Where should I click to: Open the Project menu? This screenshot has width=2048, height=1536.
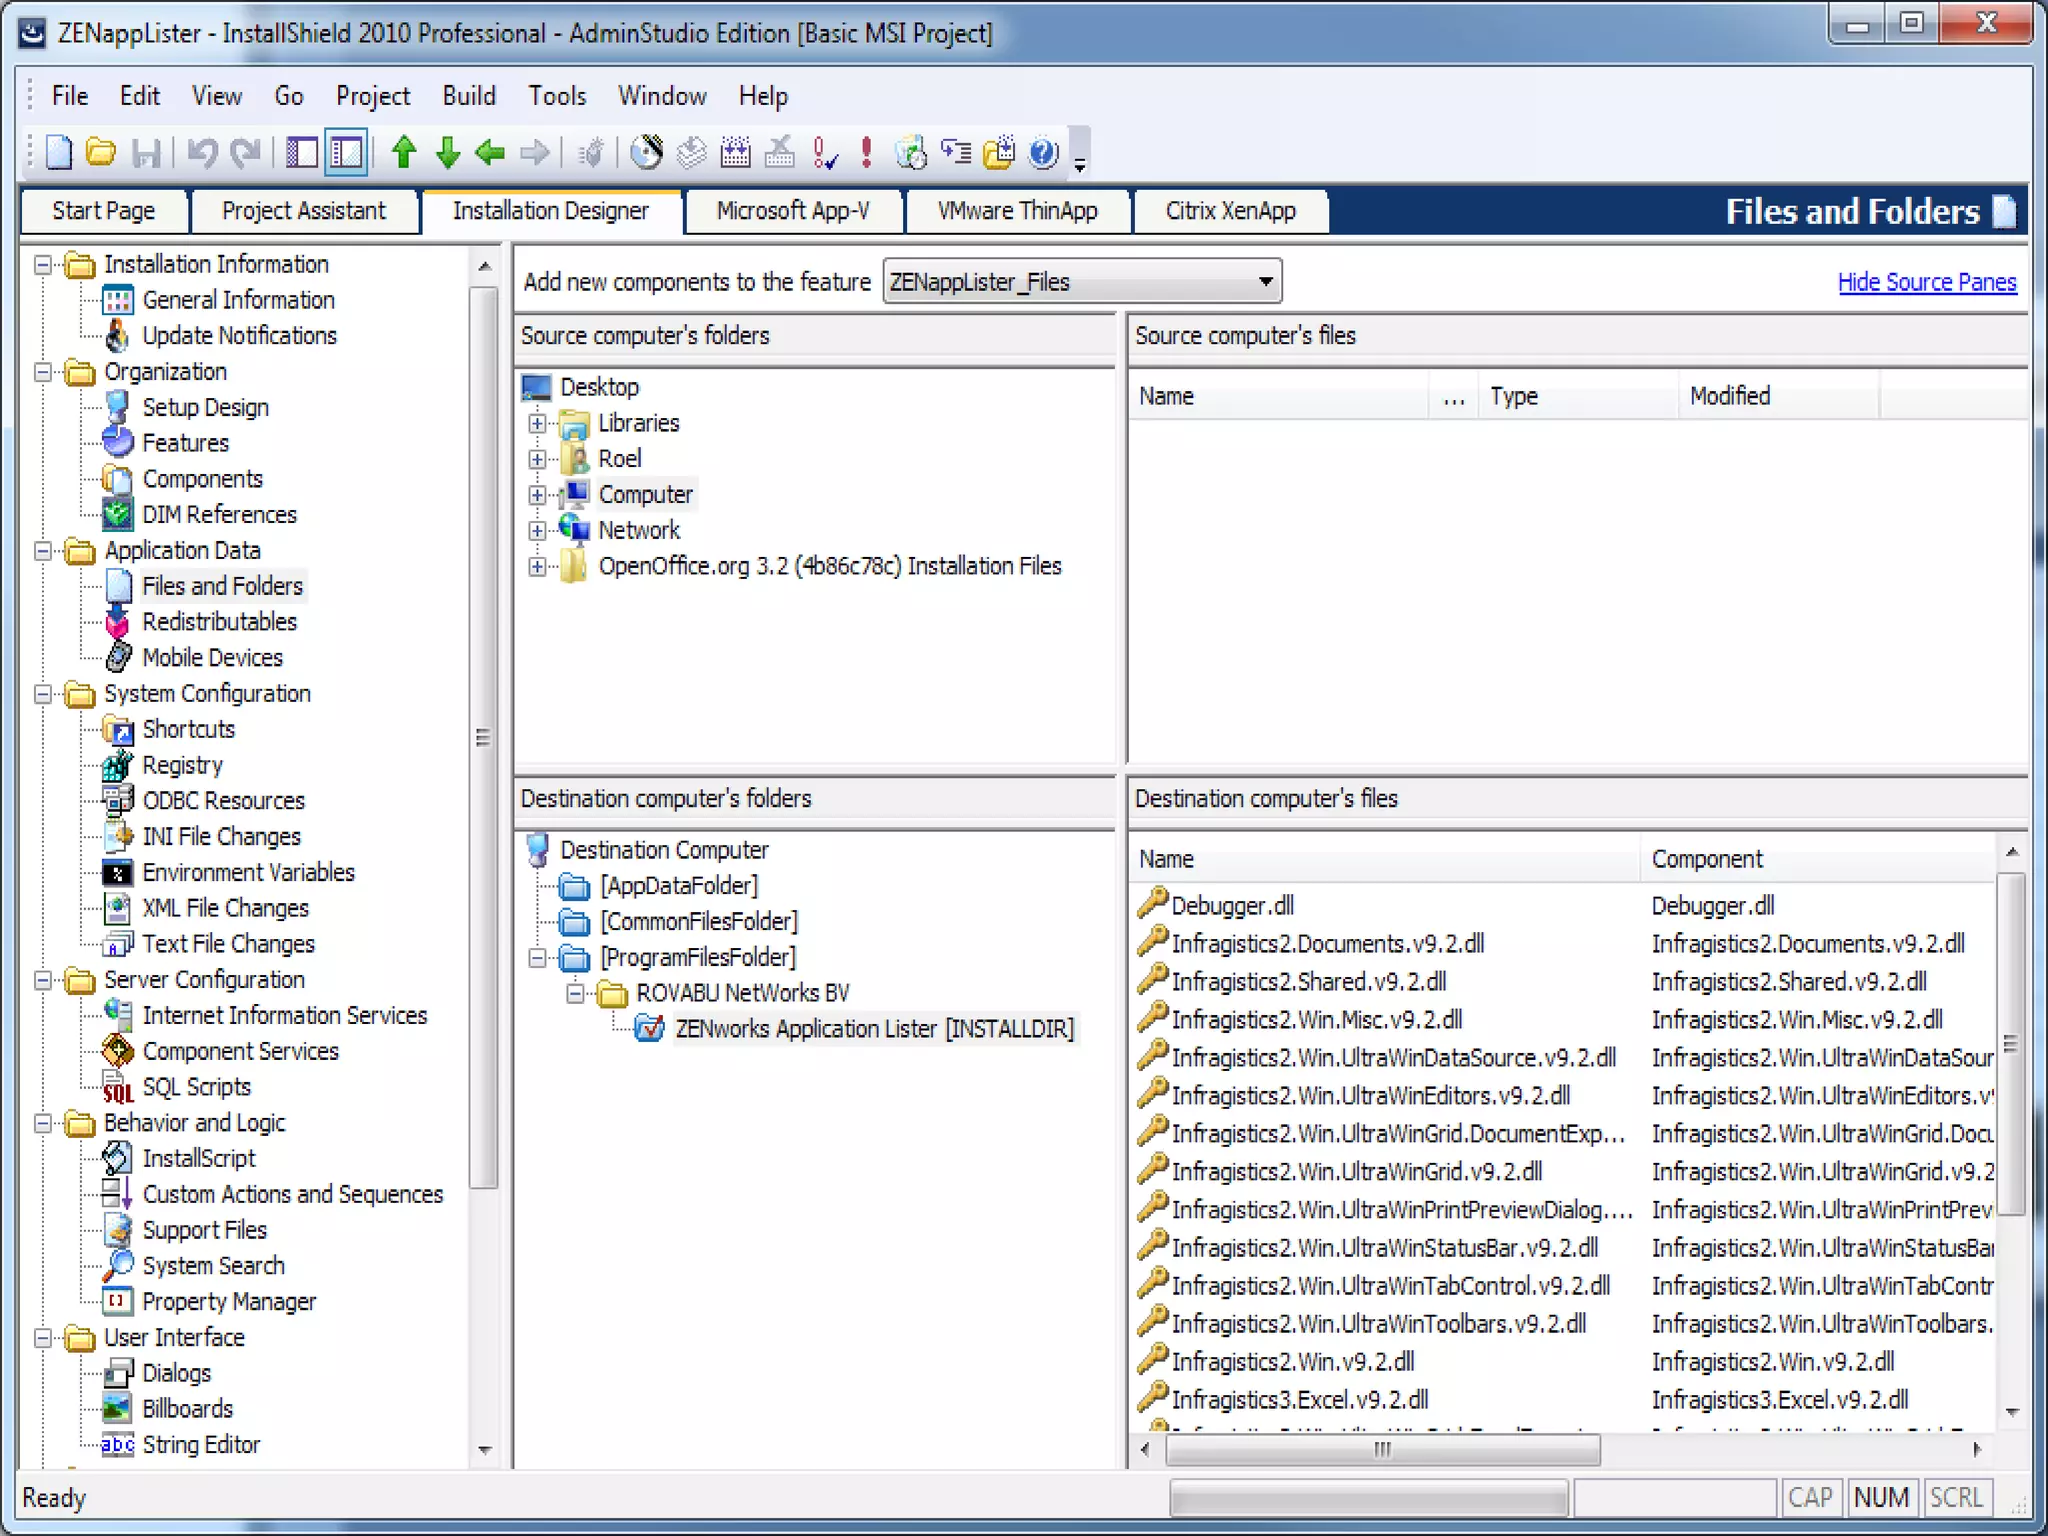tap(373, 96)
